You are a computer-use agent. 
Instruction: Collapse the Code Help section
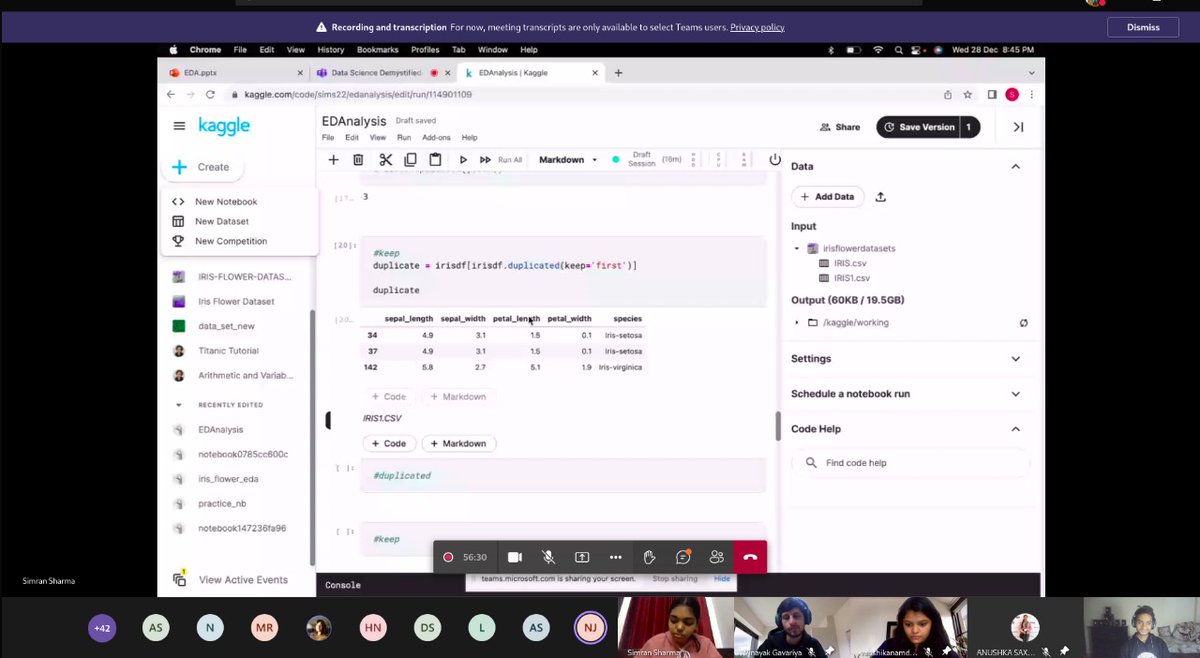[1016, 428]
